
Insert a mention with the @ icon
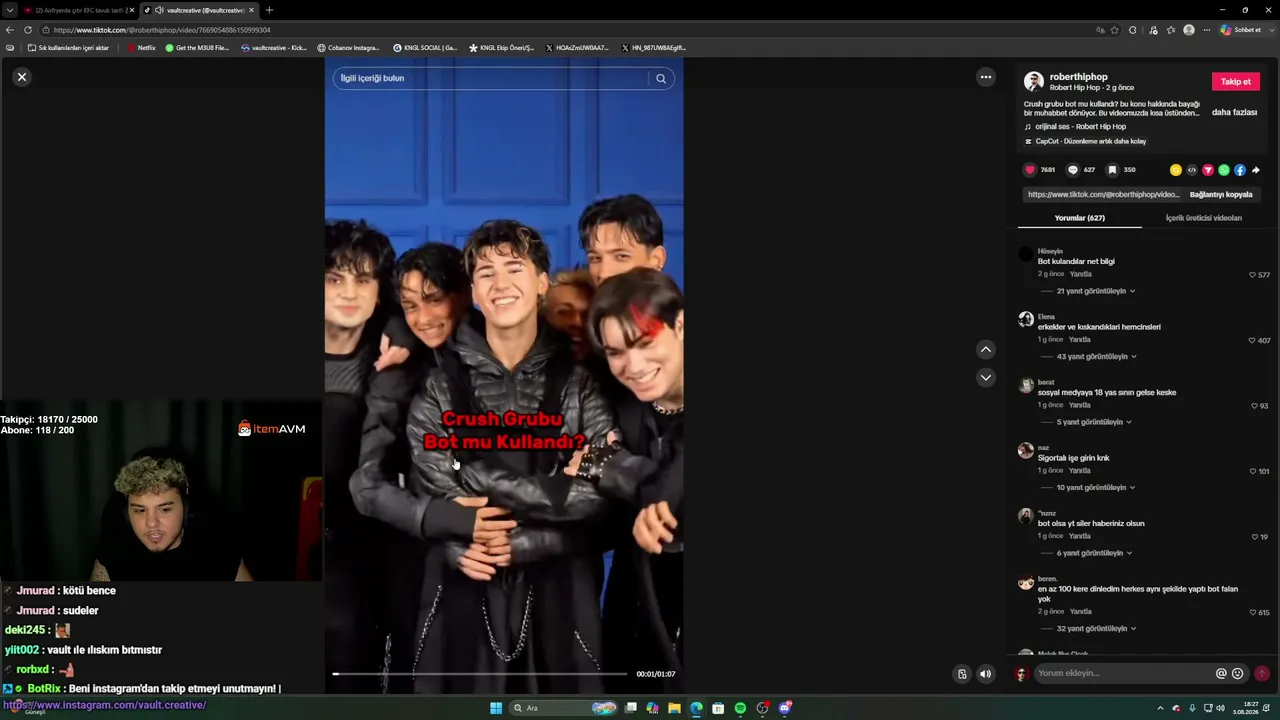tap(1221, 674)
